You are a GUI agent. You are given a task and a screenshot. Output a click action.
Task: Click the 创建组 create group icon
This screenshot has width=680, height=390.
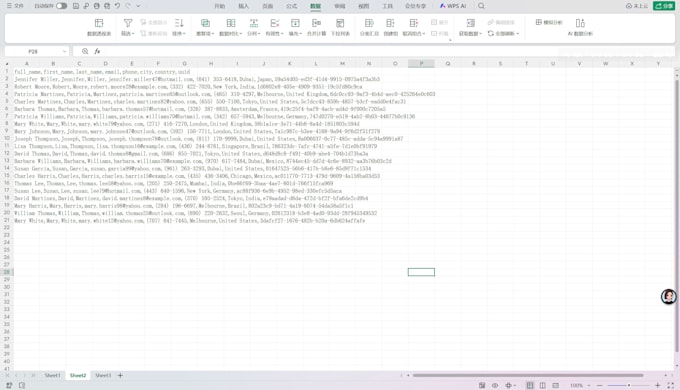(390, 23)
